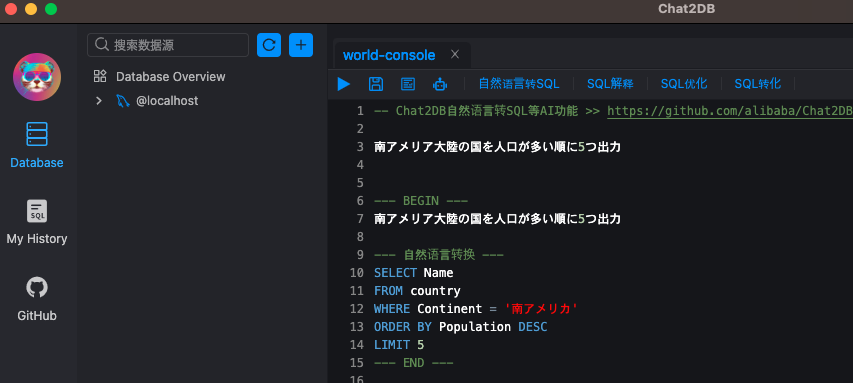Click the SQL优化 button
Viewport: 853px width, 383px height.
pos(684,84)
